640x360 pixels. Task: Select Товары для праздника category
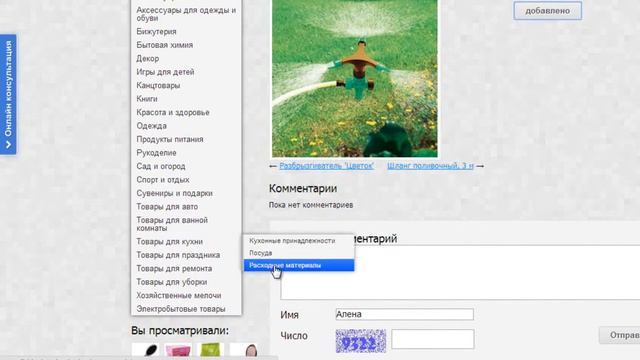tap(178, 255)
